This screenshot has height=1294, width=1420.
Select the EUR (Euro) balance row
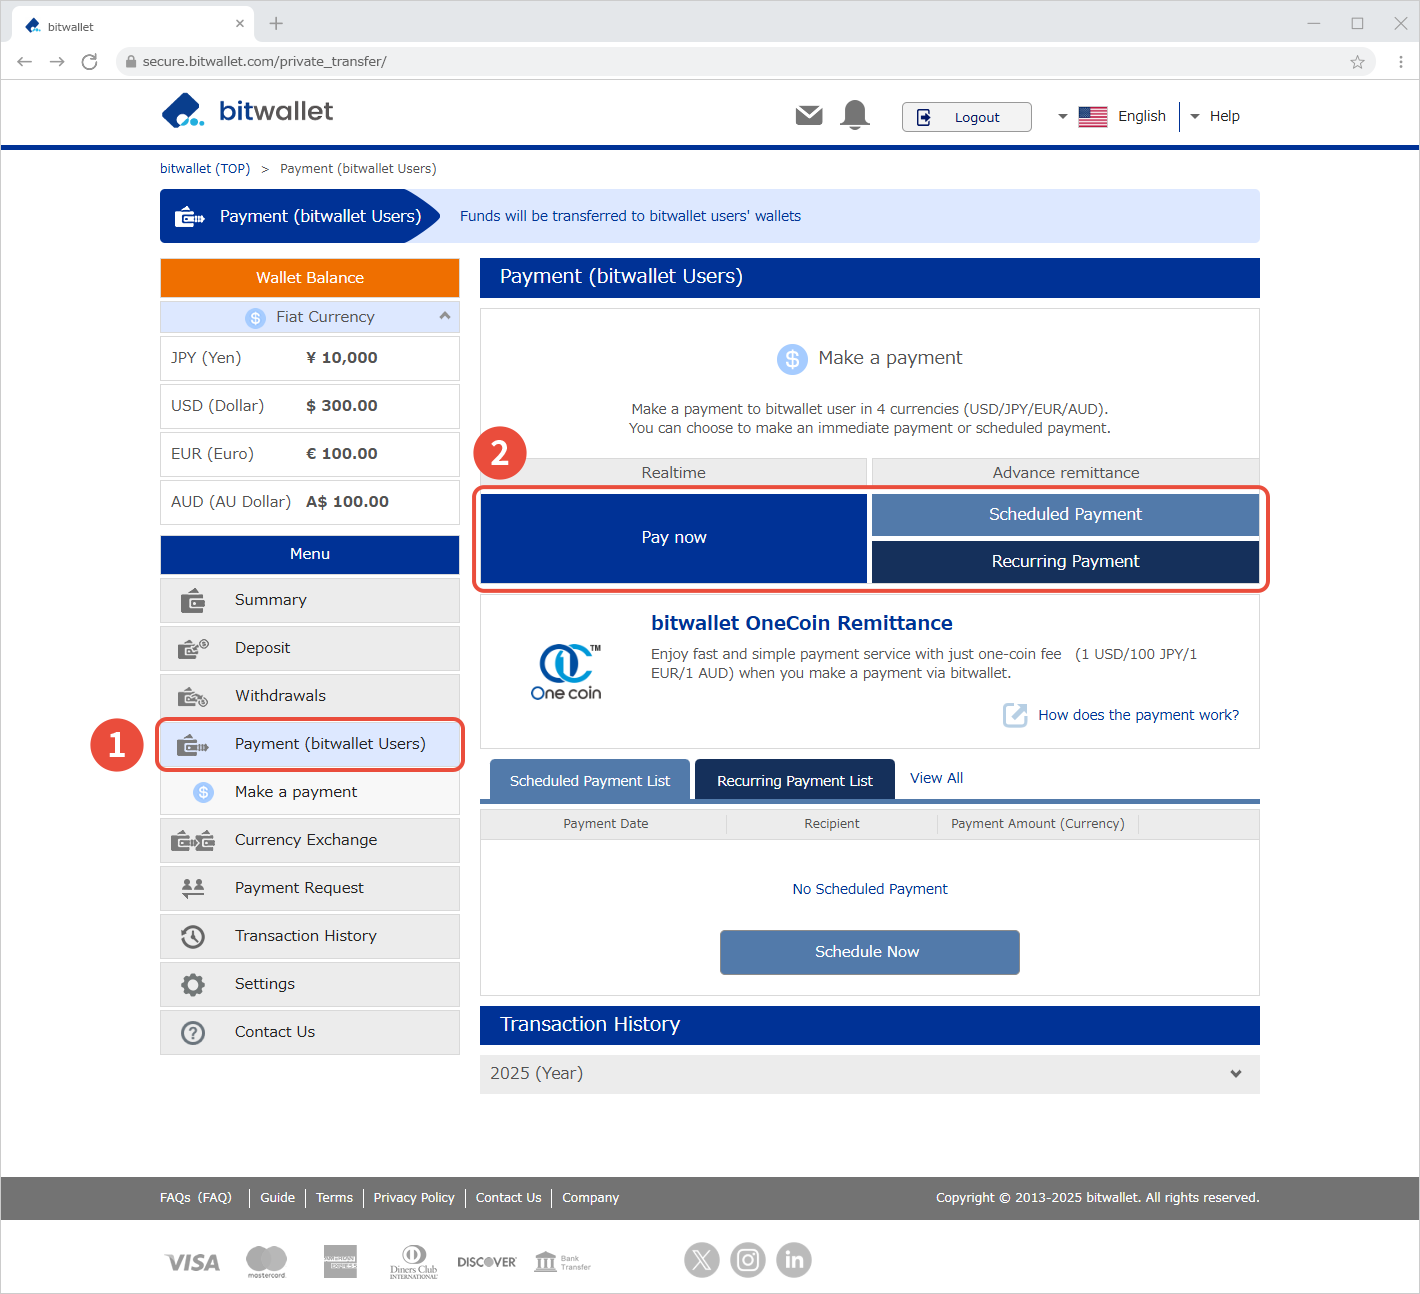[310, 454]
